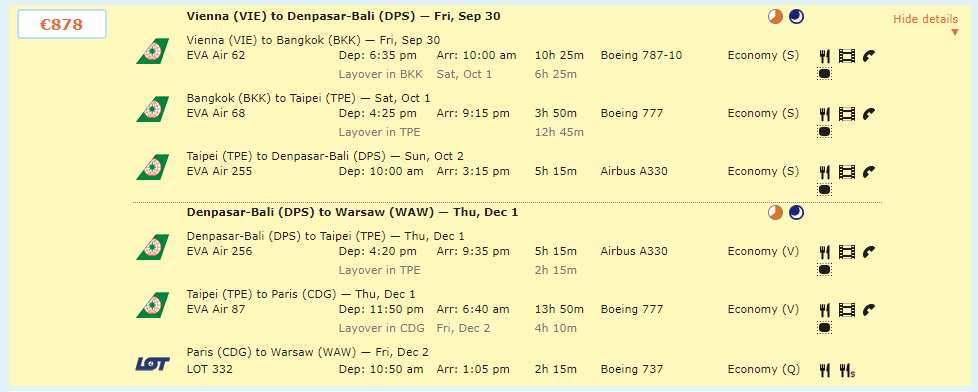
Task: Click the orange day-change icon for Denpasar to Warsaw
Action: click(775, 213)
